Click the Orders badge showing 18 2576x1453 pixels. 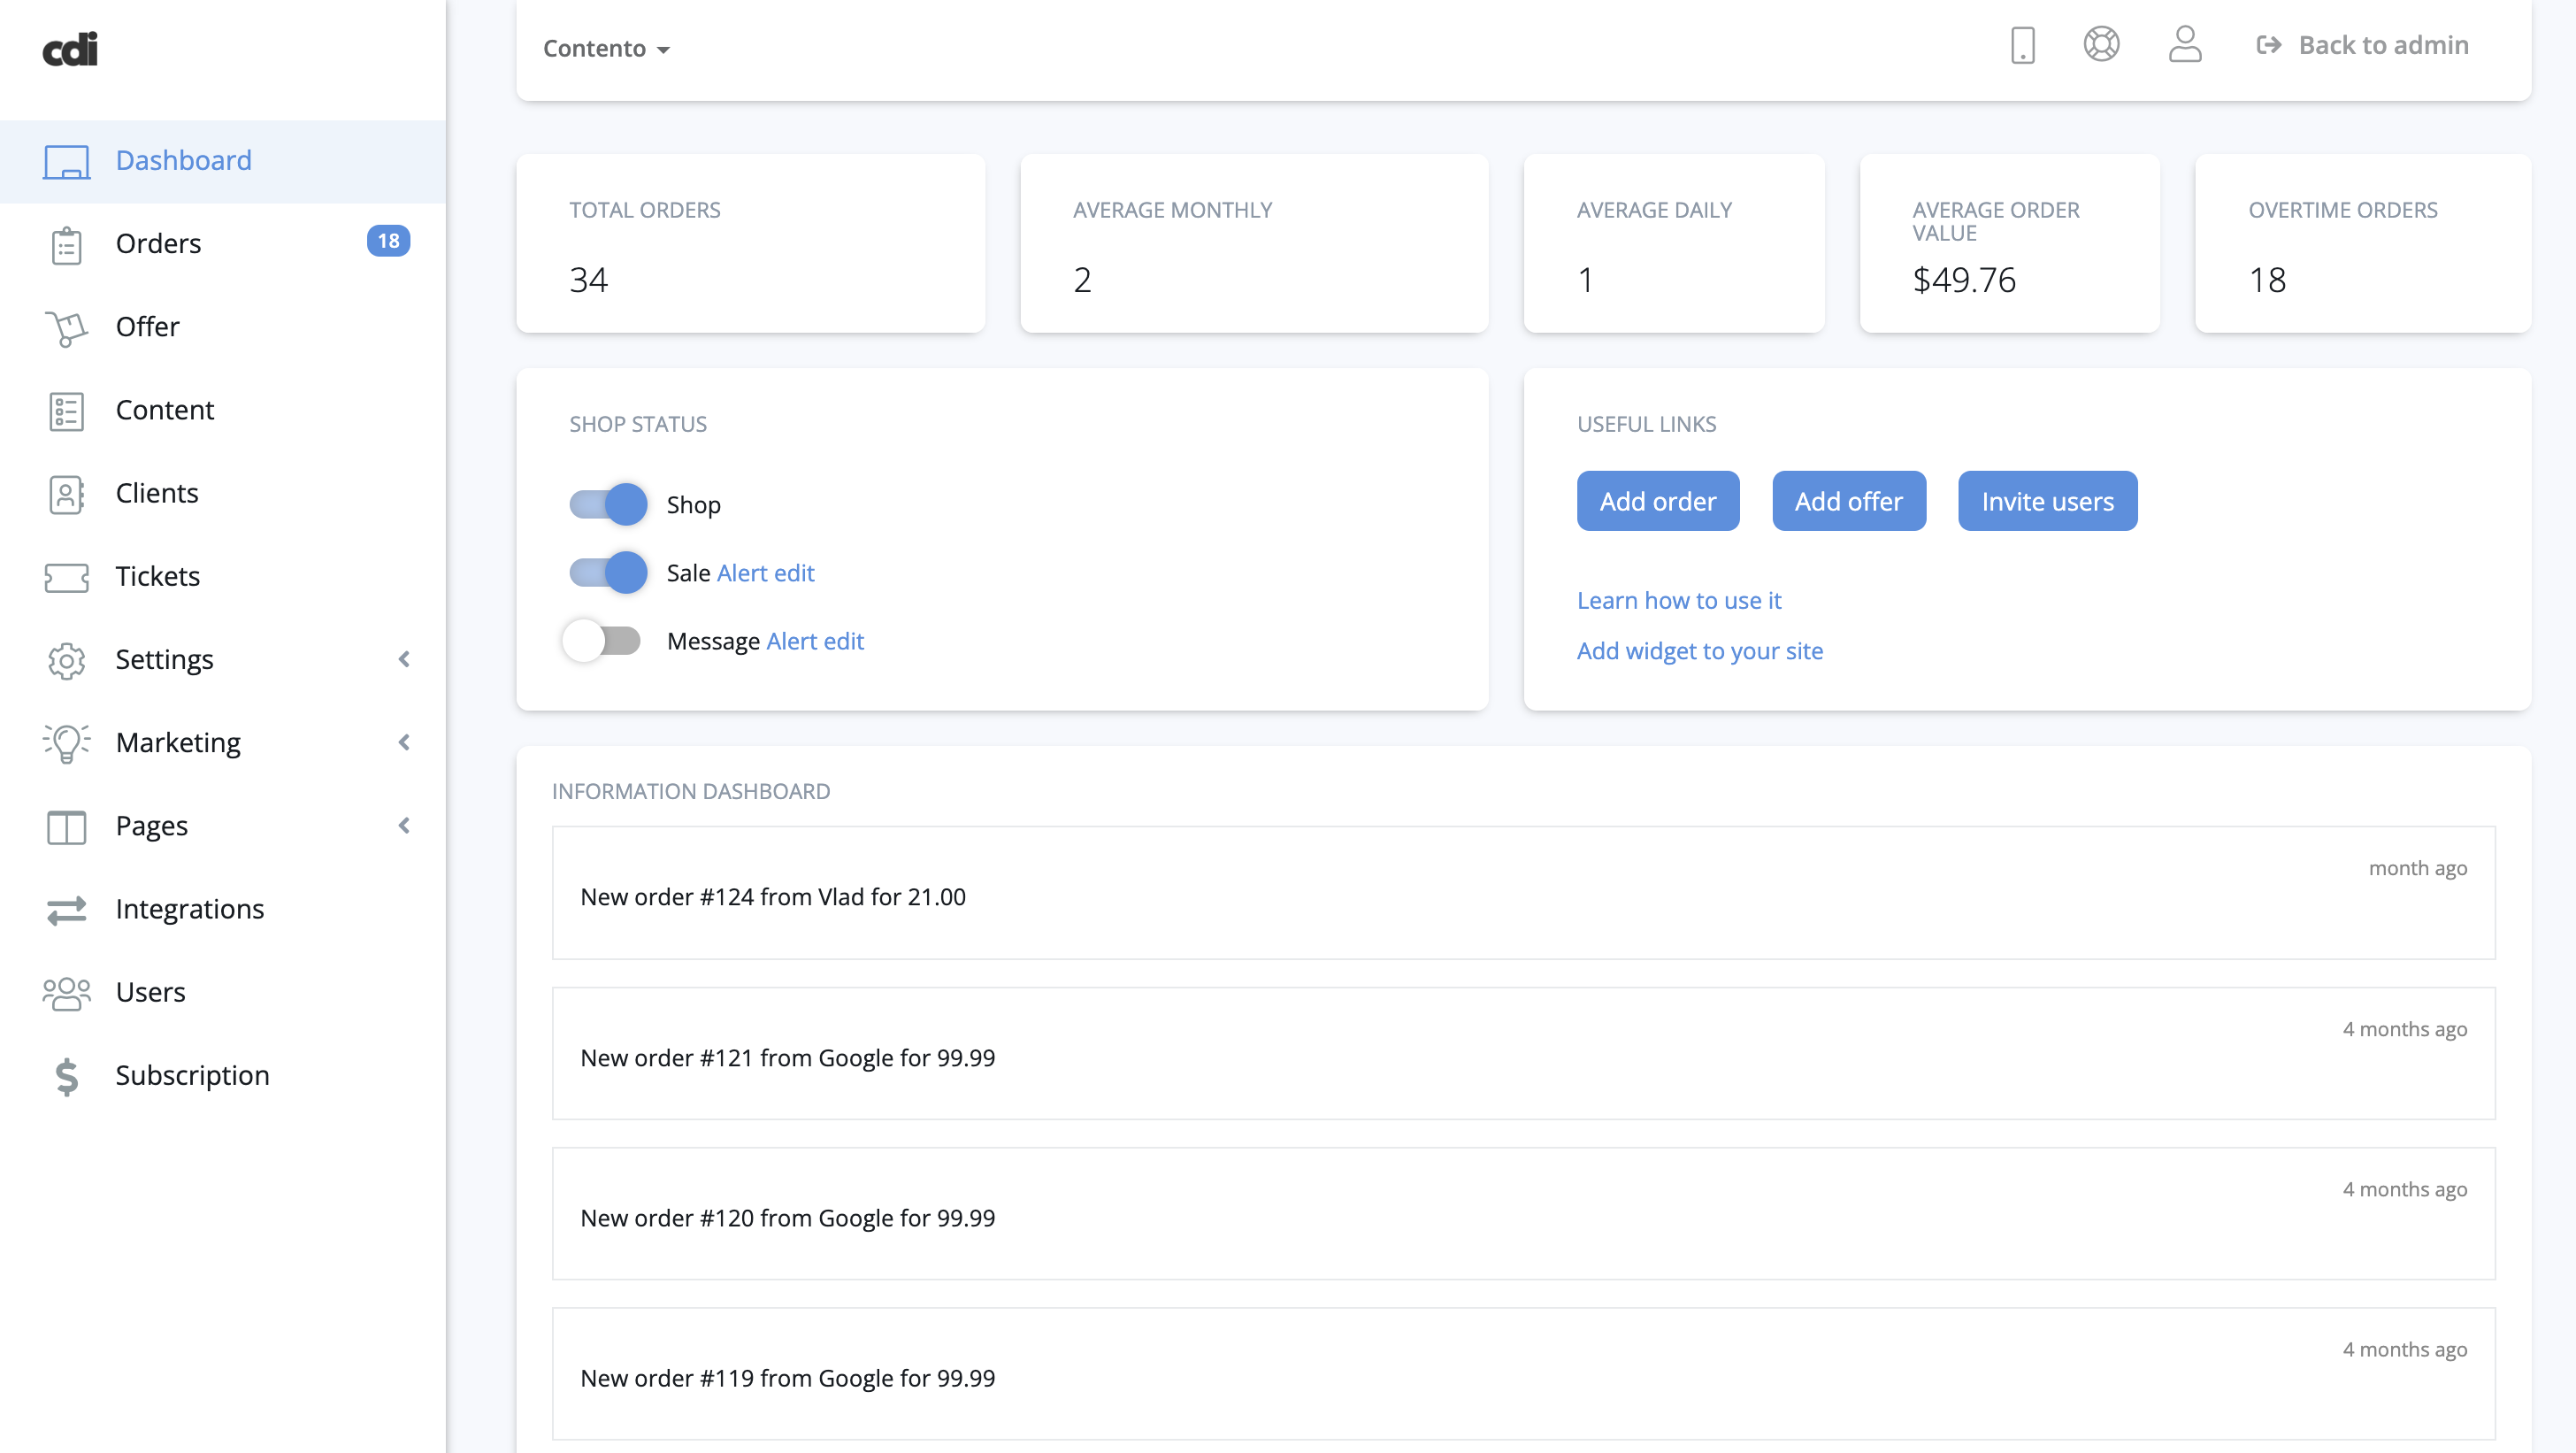point(388,241)
